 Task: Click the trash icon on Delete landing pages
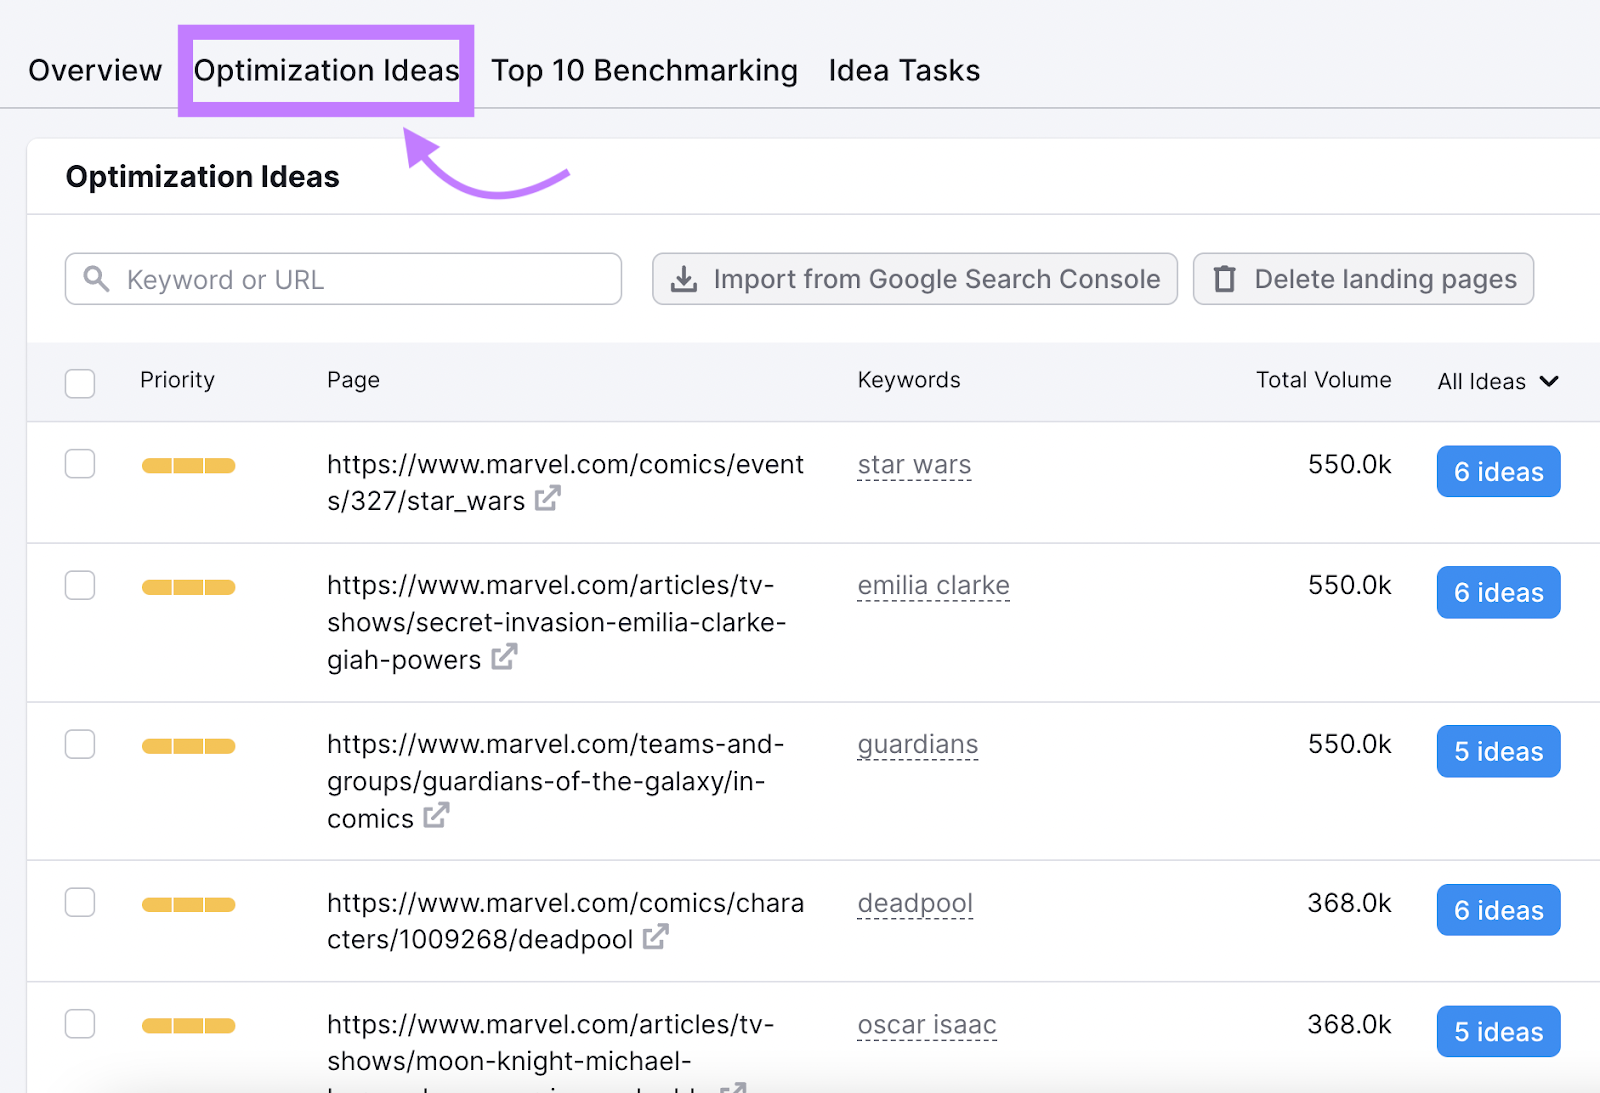(x=1225, y=279)
